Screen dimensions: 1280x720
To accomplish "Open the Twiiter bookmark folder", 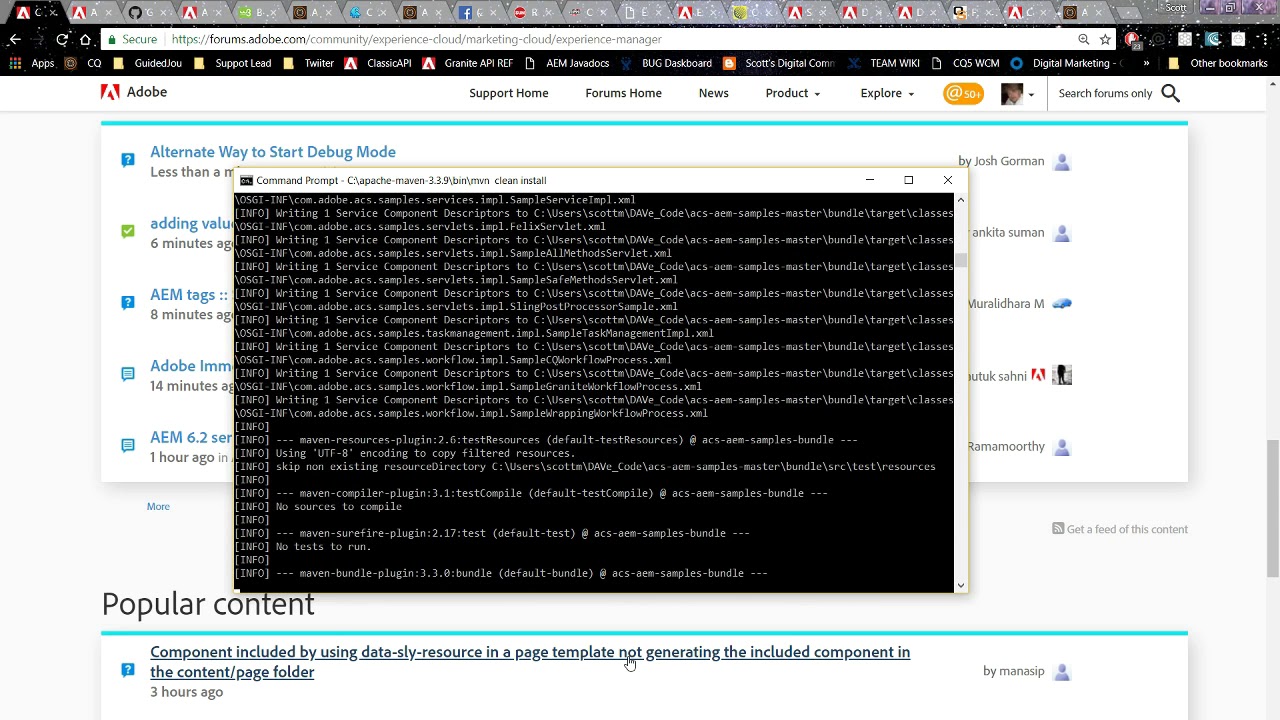I will (x=309, y=63).
